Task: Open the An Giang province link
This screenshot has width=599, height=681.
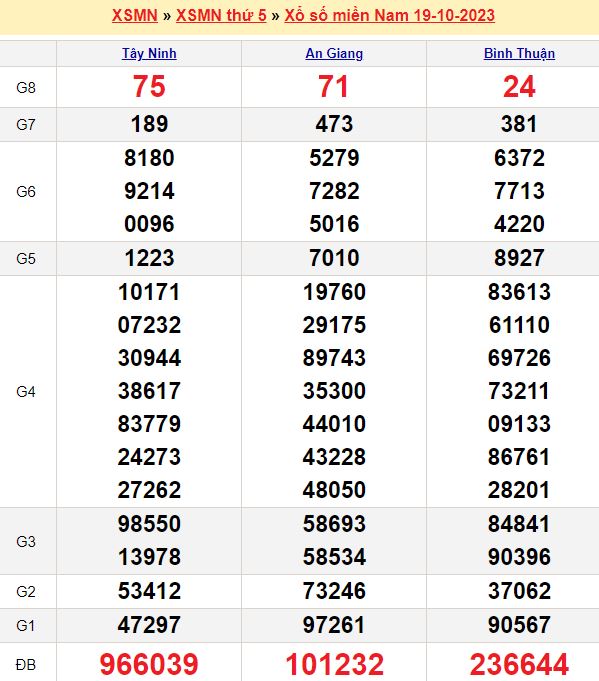Action: click(334, 53)
